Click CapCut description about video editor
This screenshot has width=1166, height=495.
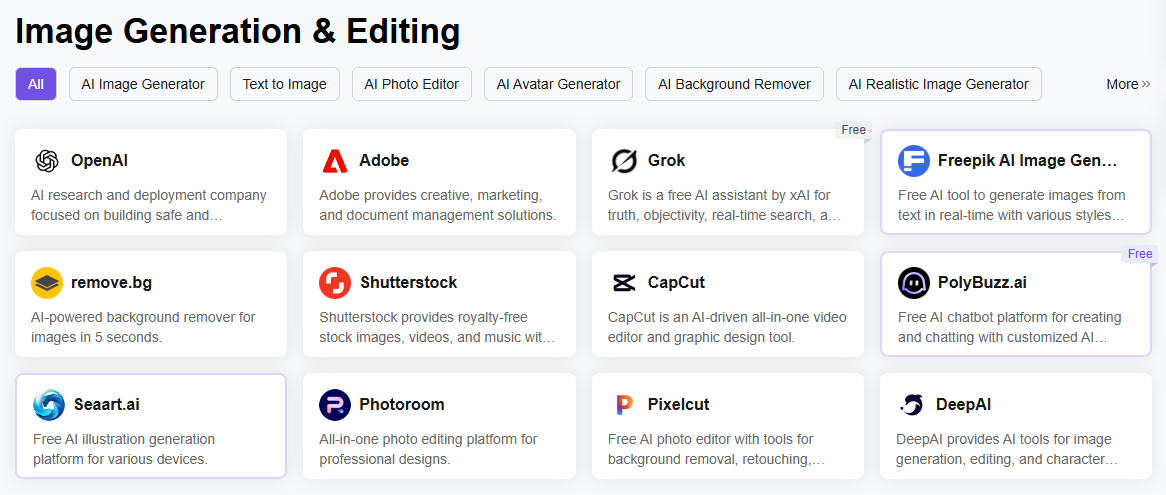727,327
